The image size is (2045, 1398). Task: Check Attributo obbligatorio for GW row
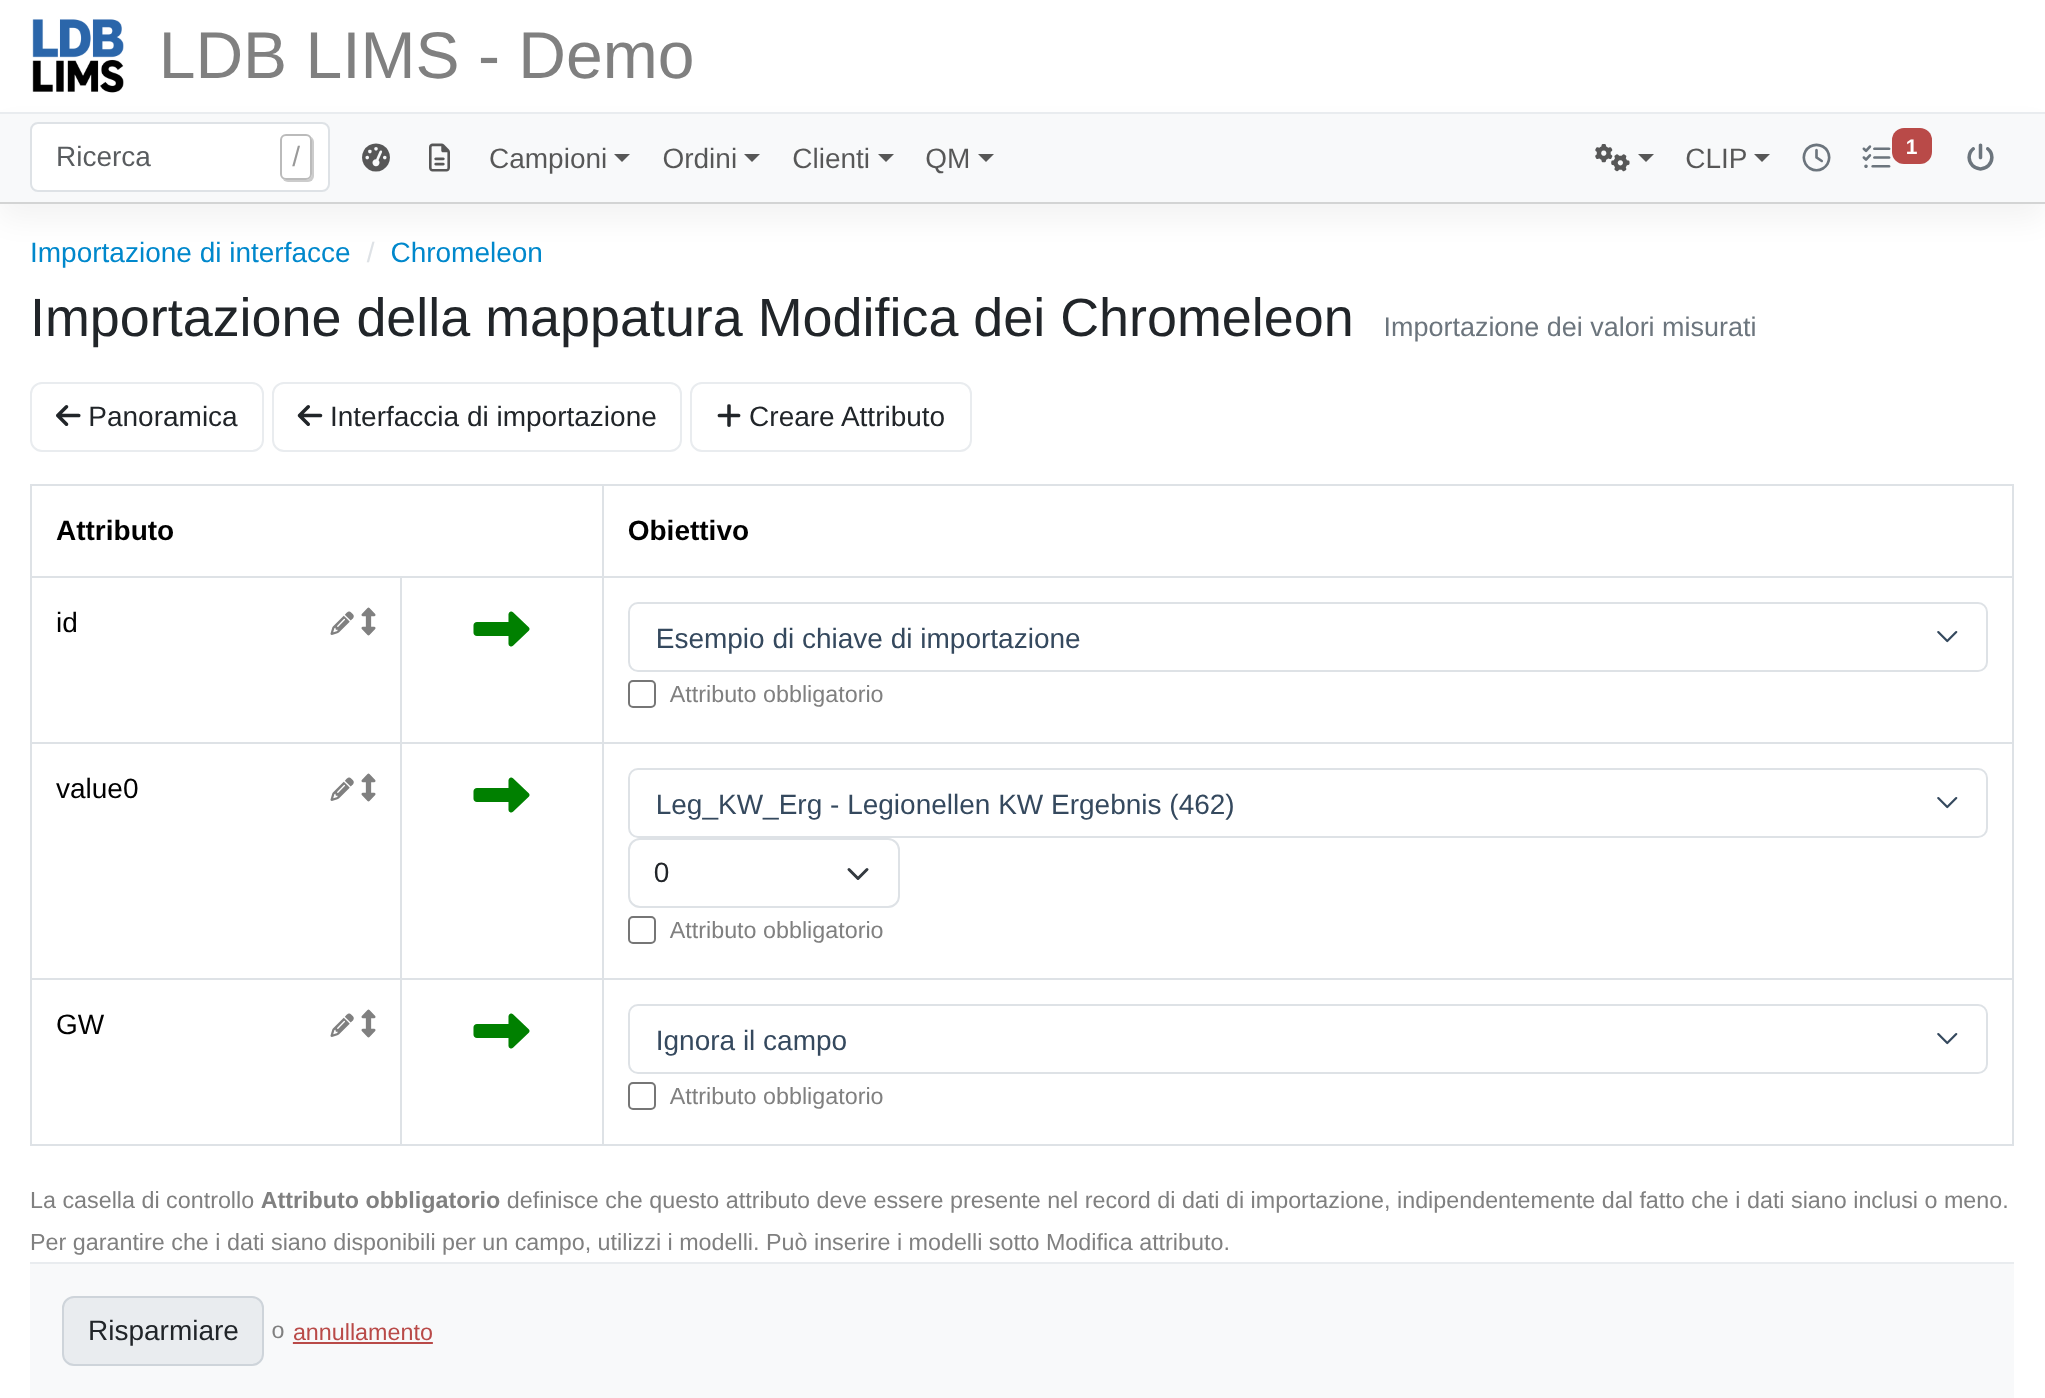tap(642, 1096)
